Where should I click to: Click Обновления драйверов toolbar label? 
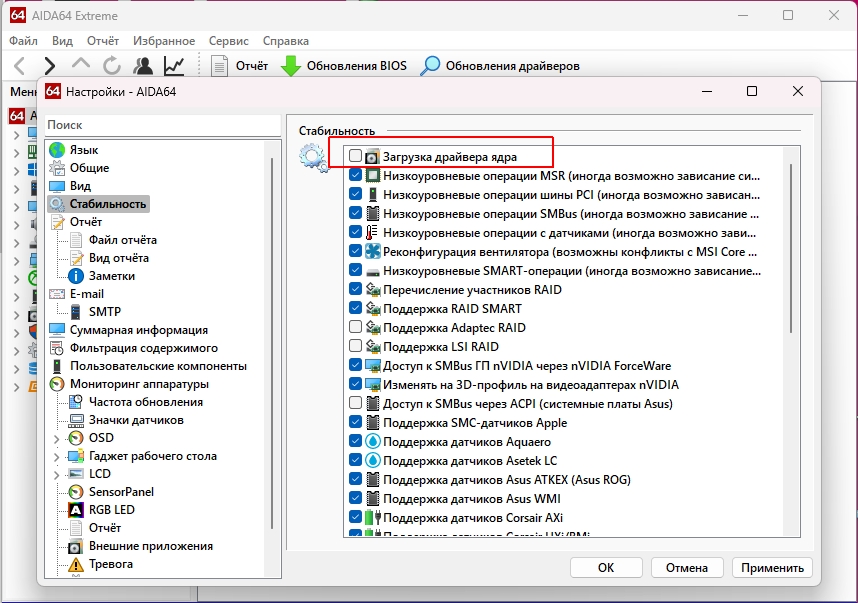513,66
